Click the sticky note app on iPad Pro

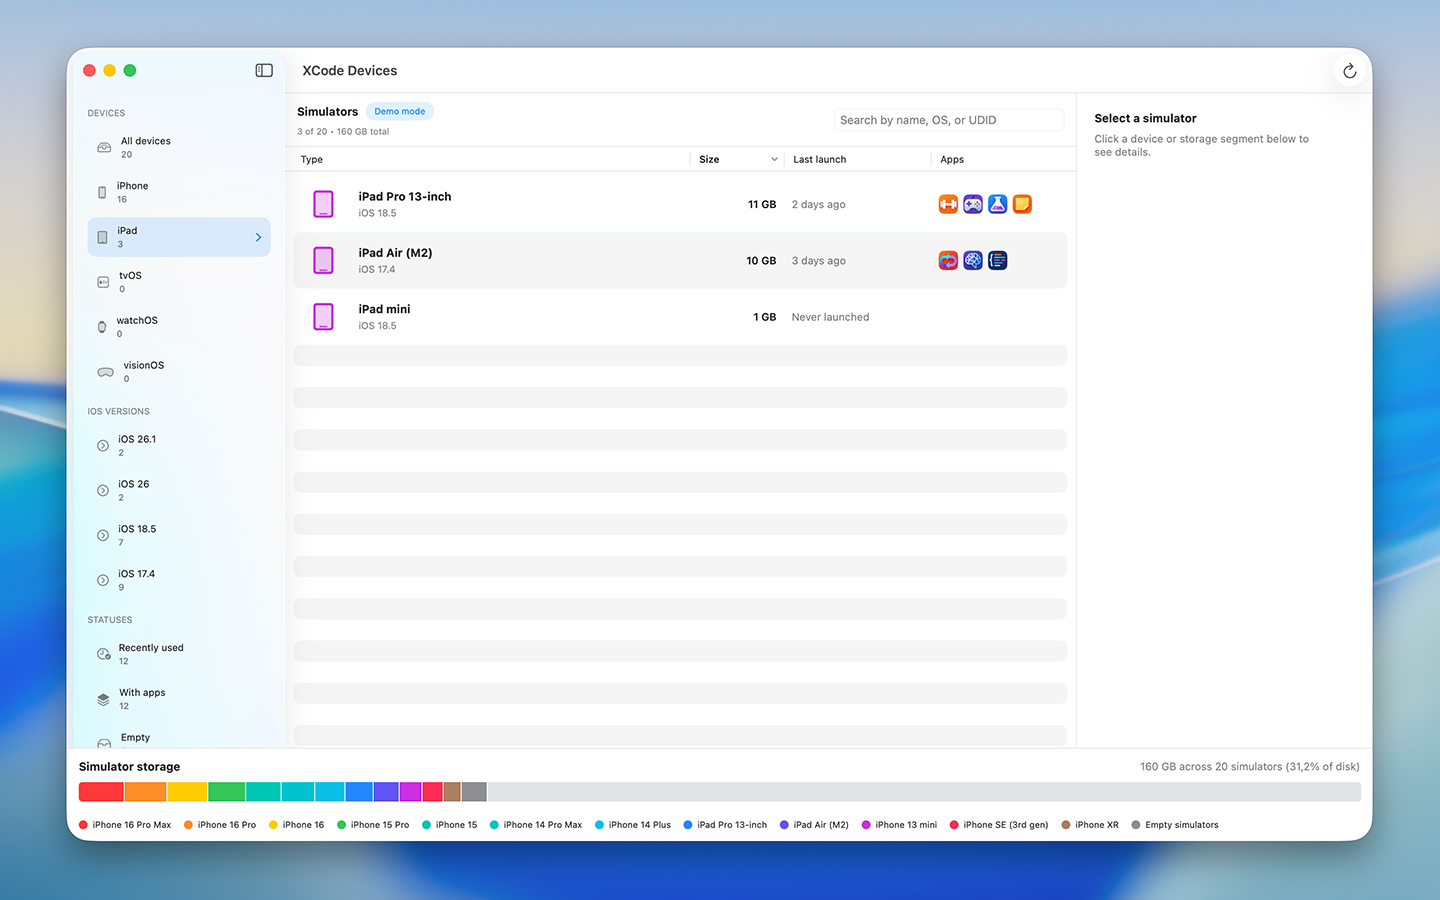(x=1022, y=203)
